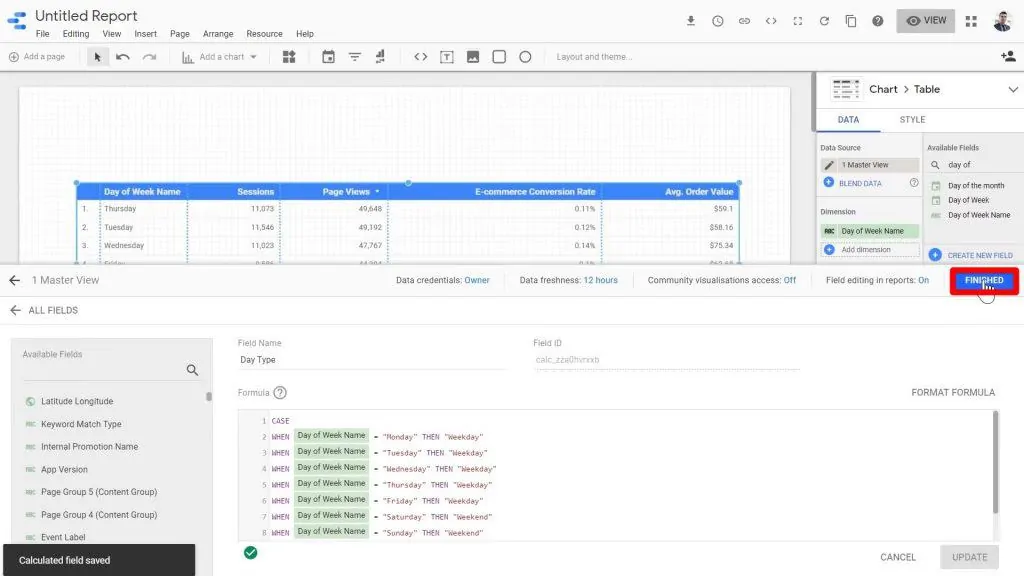
Task: Expand the Chart type selector chevron
Action: click(1012, 89)
